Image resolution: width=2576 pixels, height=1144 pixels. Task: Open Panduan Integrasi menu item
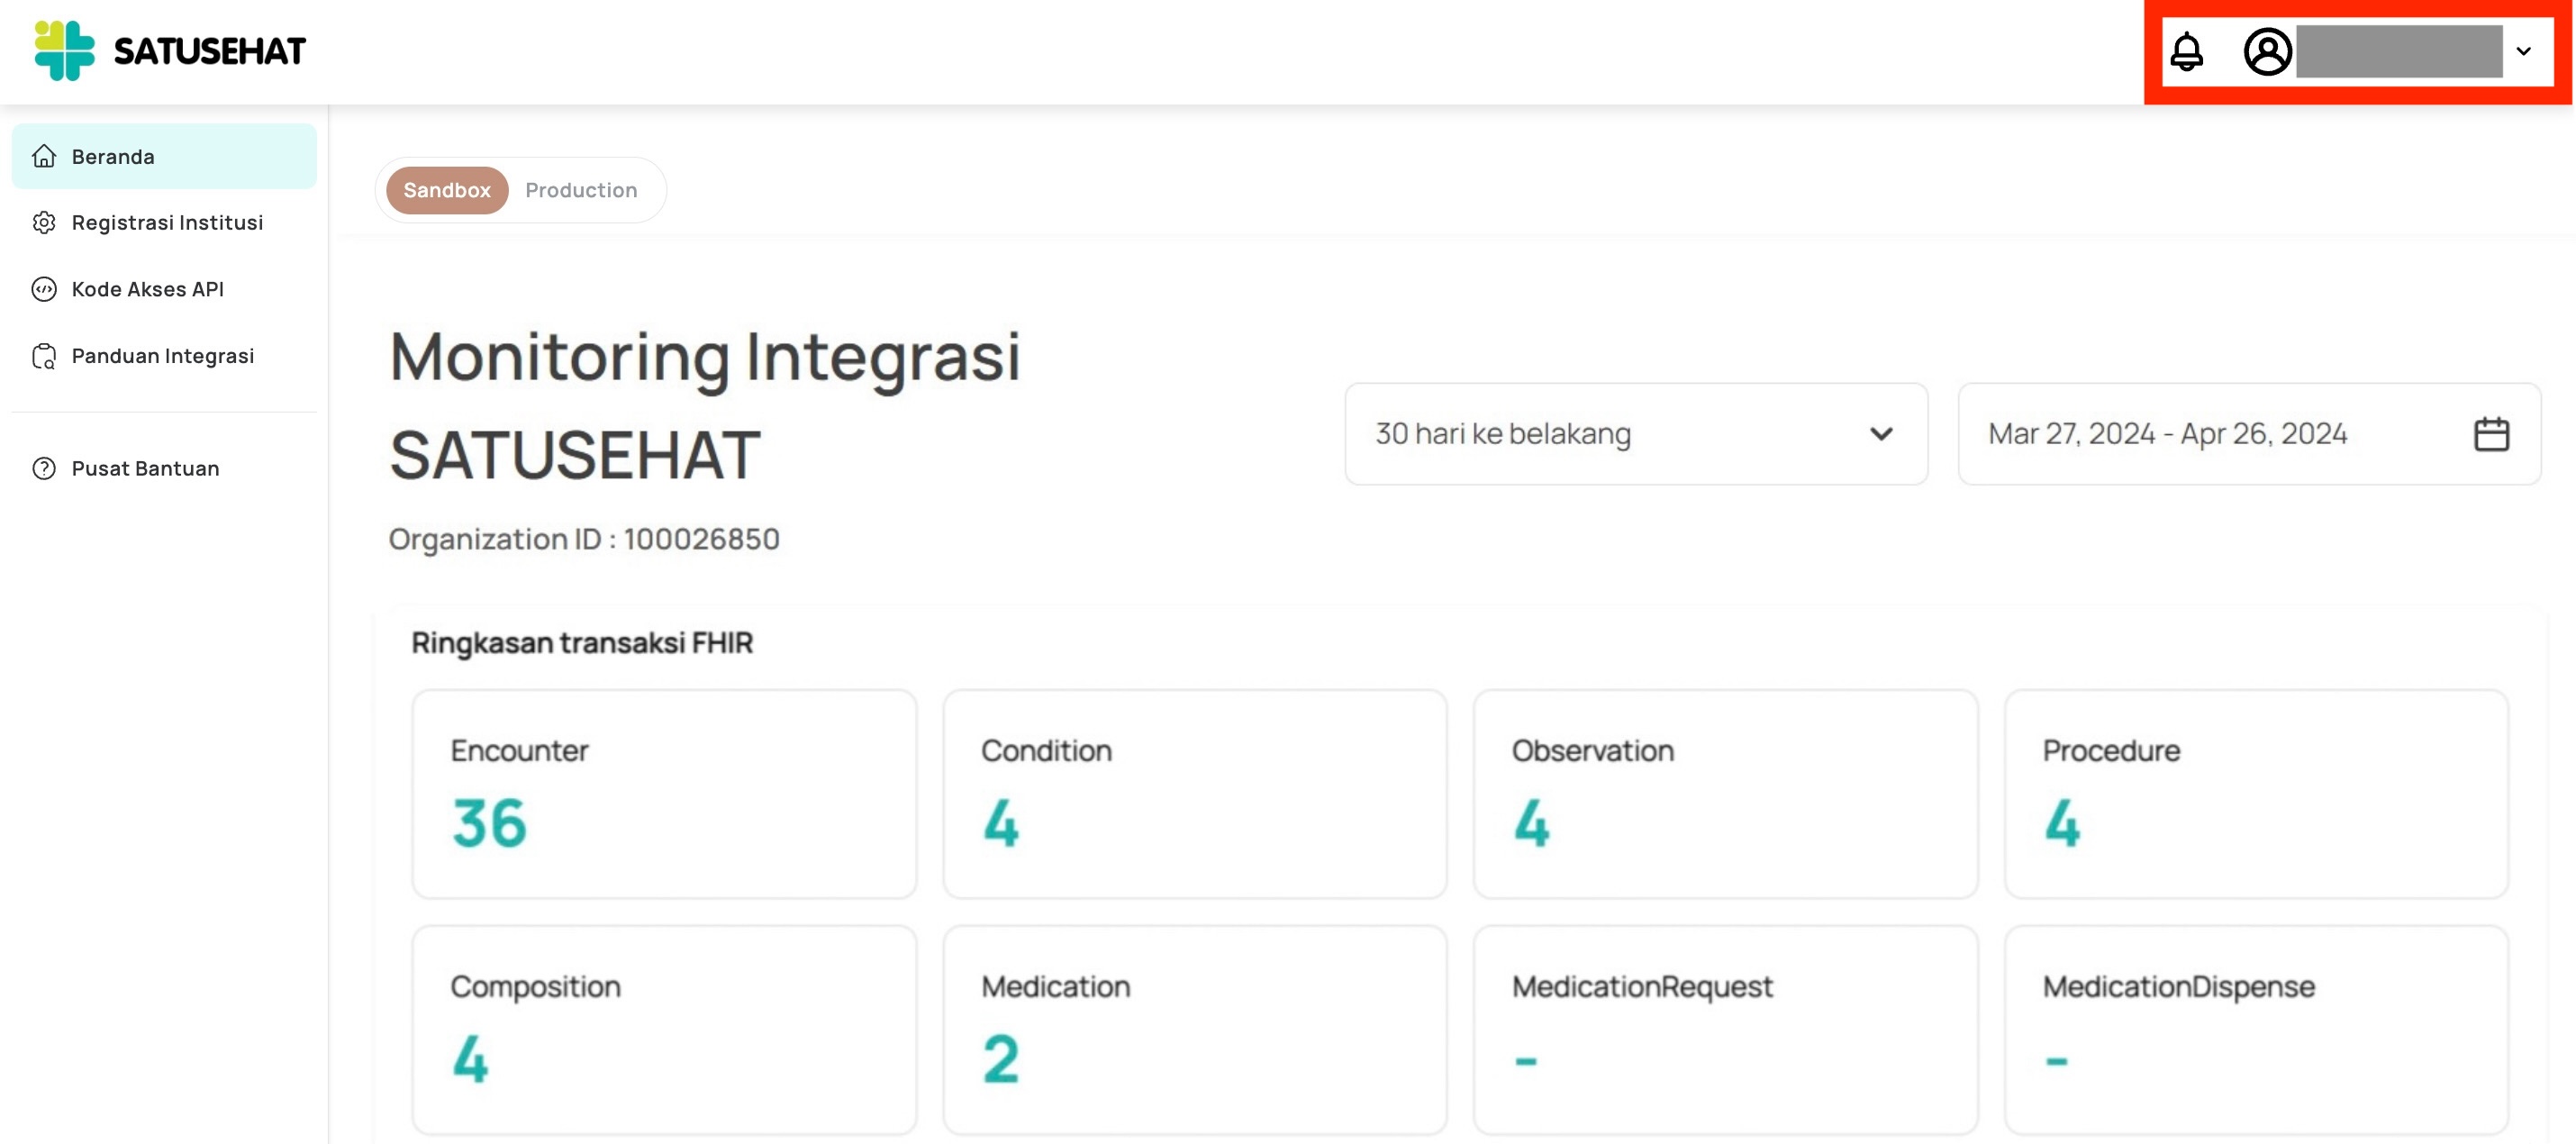(x=163, y=355)
